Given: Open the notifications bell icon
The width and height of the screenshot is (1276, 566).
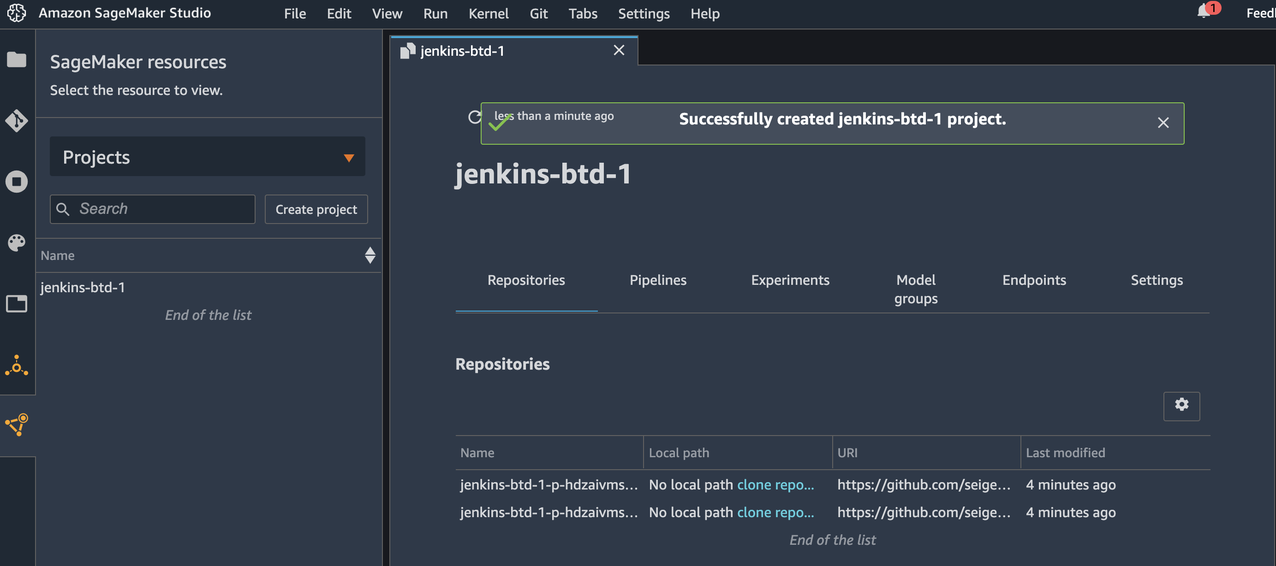Looking at the screenshot, I should click(1204, 12).
